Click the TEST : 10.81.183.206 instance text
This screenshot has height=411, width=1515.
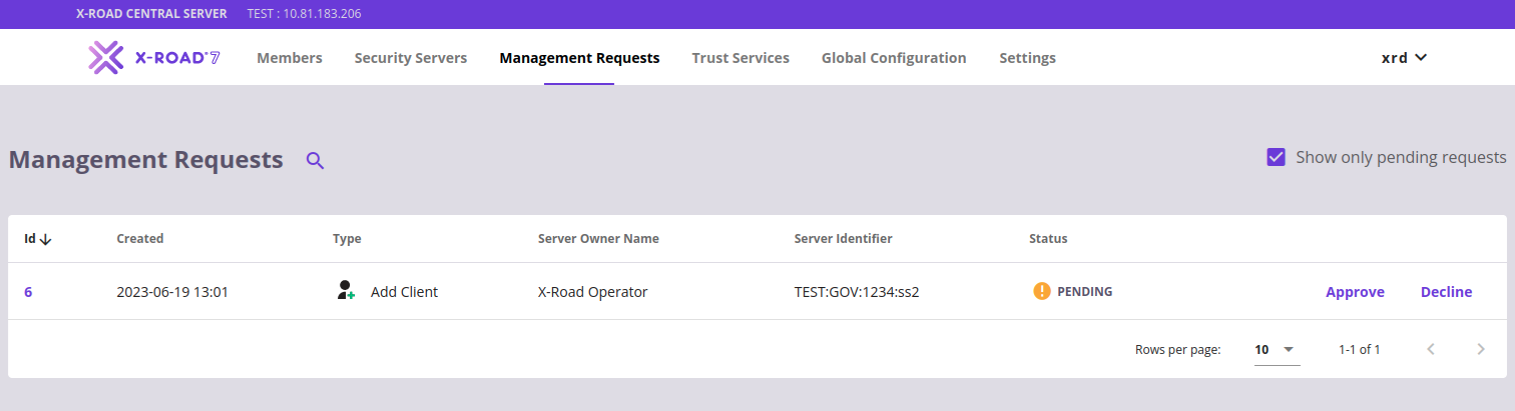304,14
